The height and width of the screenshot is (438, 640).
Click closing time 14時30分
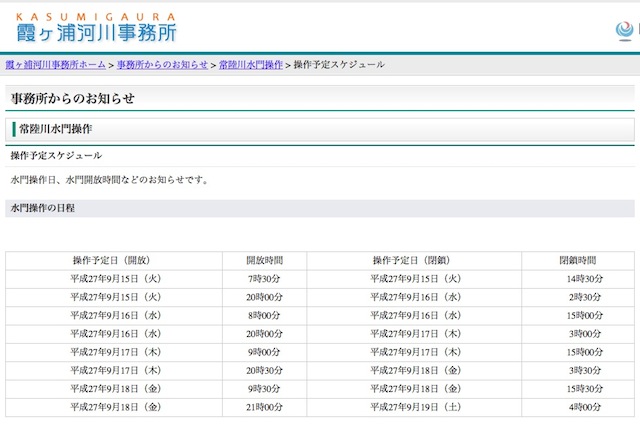click(x=584, y=279)
